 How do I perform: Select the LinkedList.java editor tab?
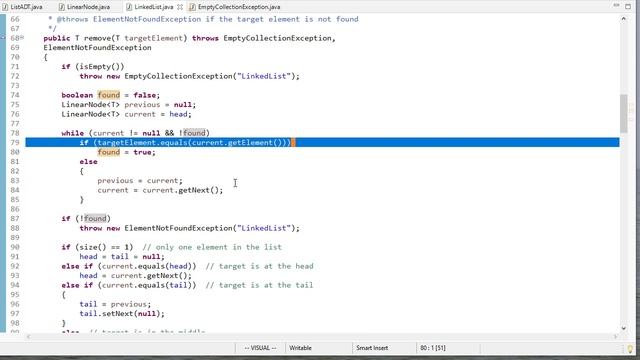click(x=150, y=7)
